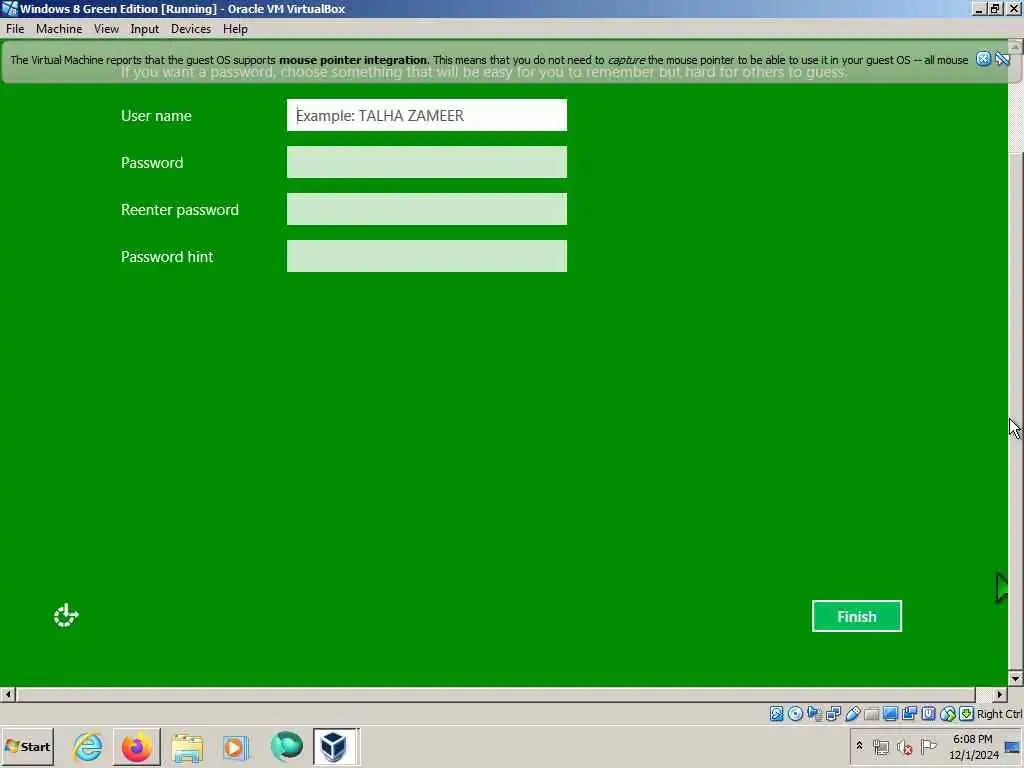Click the Finish button

857,616
